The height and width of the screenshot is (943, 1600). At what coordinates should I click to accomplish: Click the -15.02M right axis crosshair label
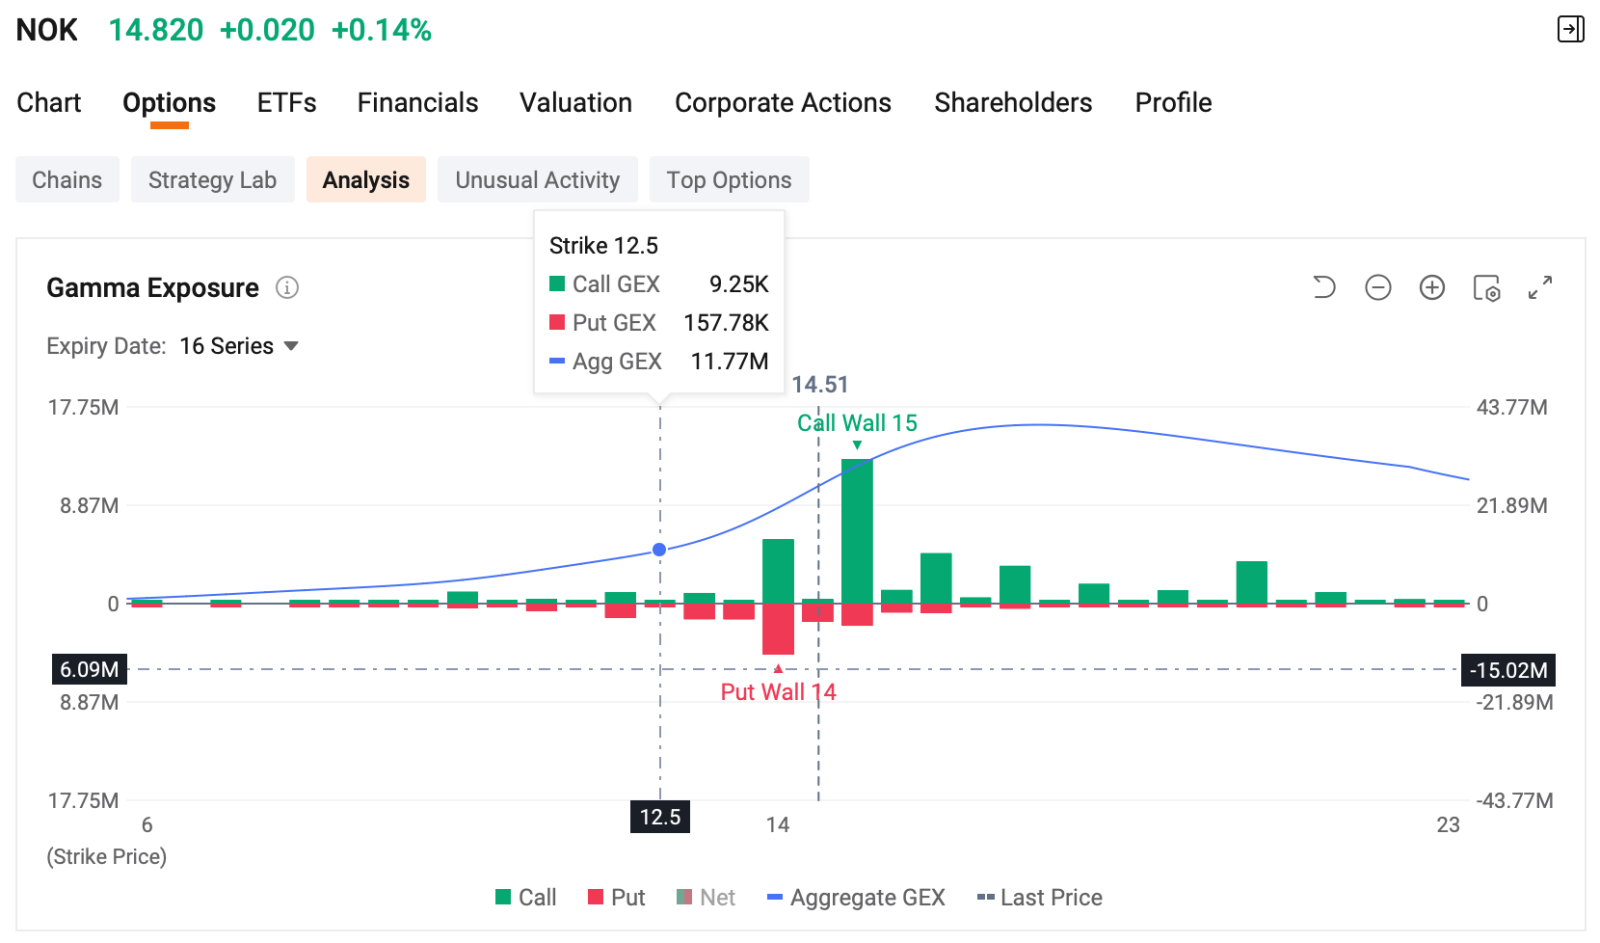1509,670
